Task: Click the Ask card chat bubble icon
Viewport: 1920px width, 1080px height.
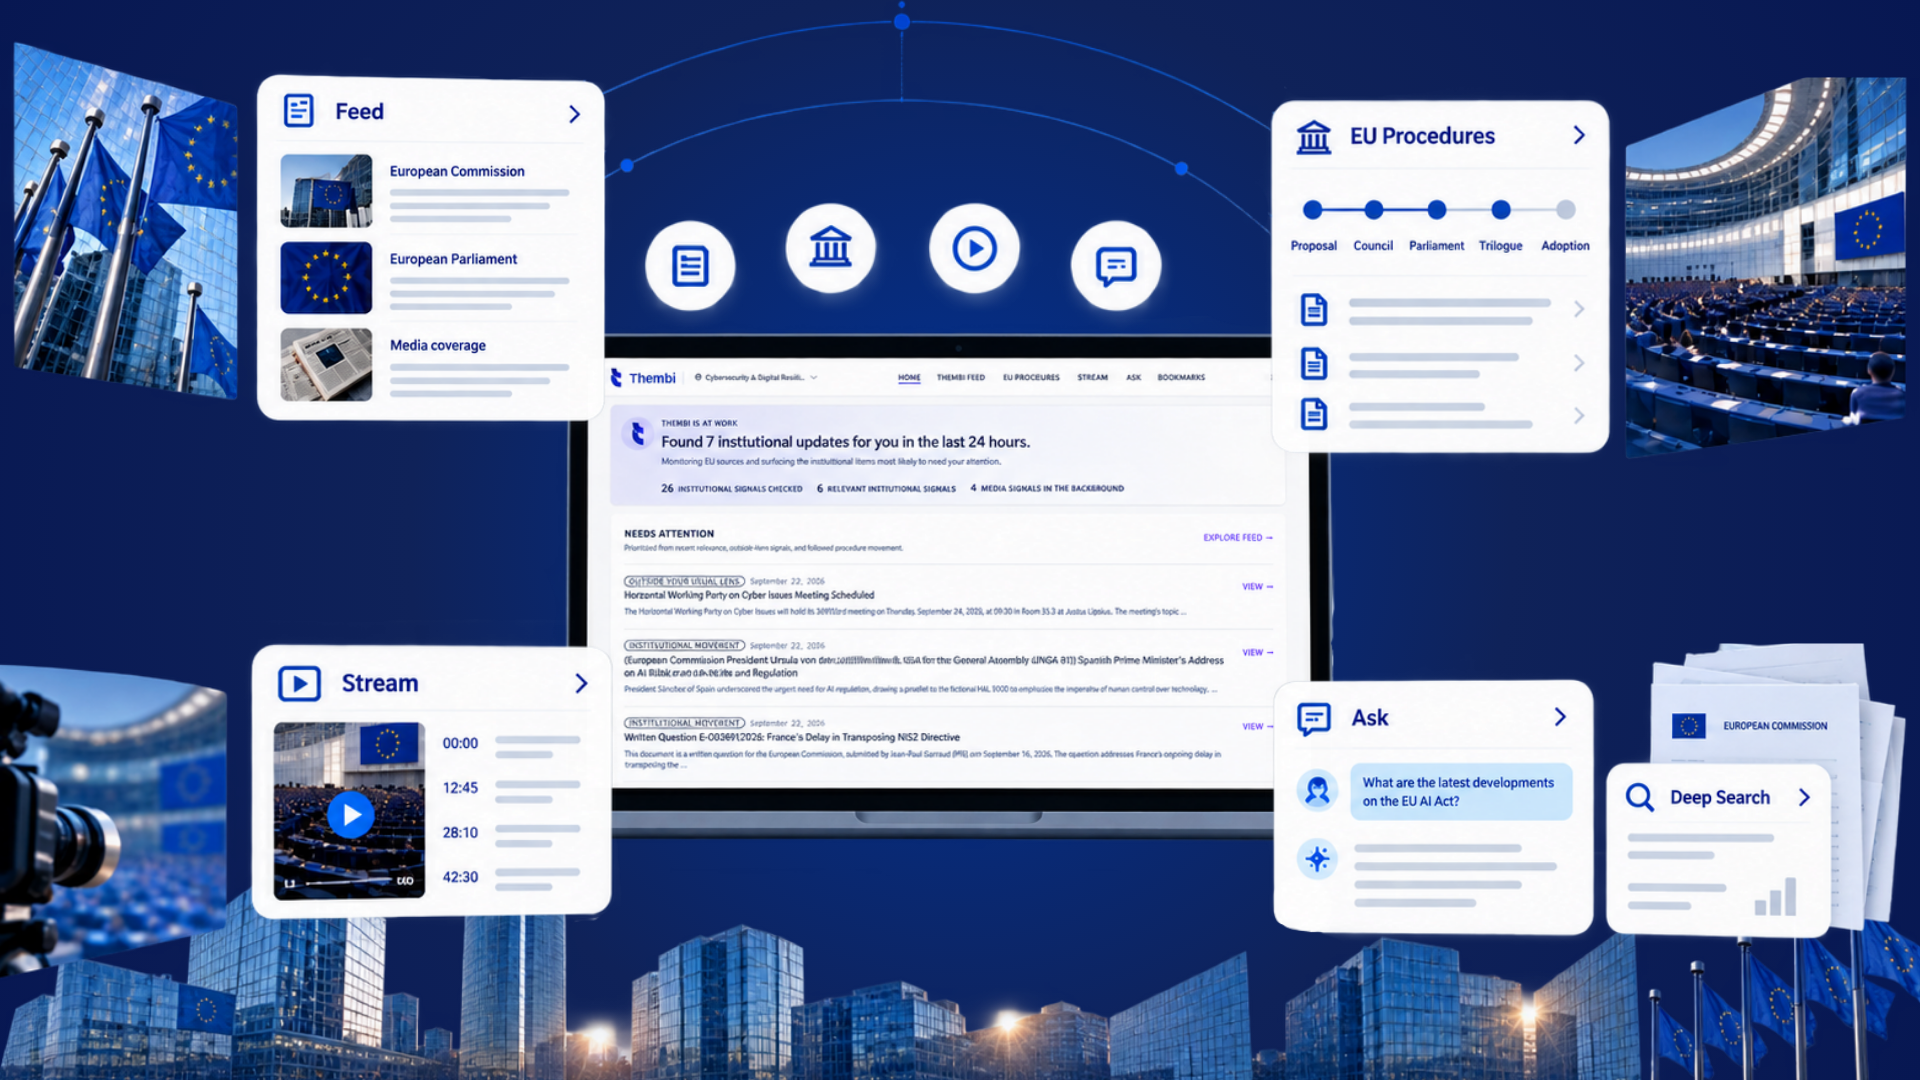Action: pos(1313,718)
